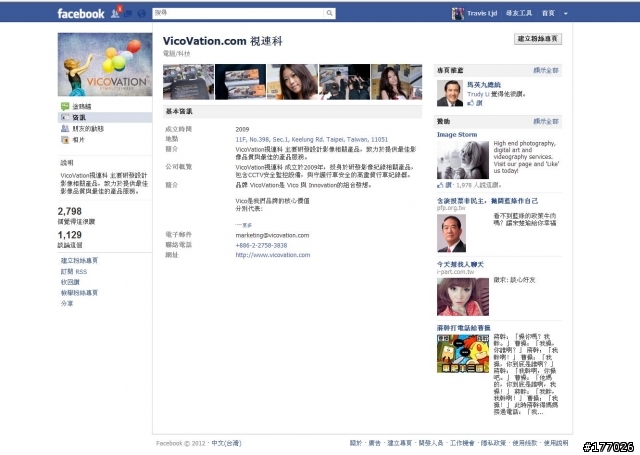Image resolution: width=640 pixels, height=455 pixels.
Task: Click the Facebook logo
Action: [80, 13]
